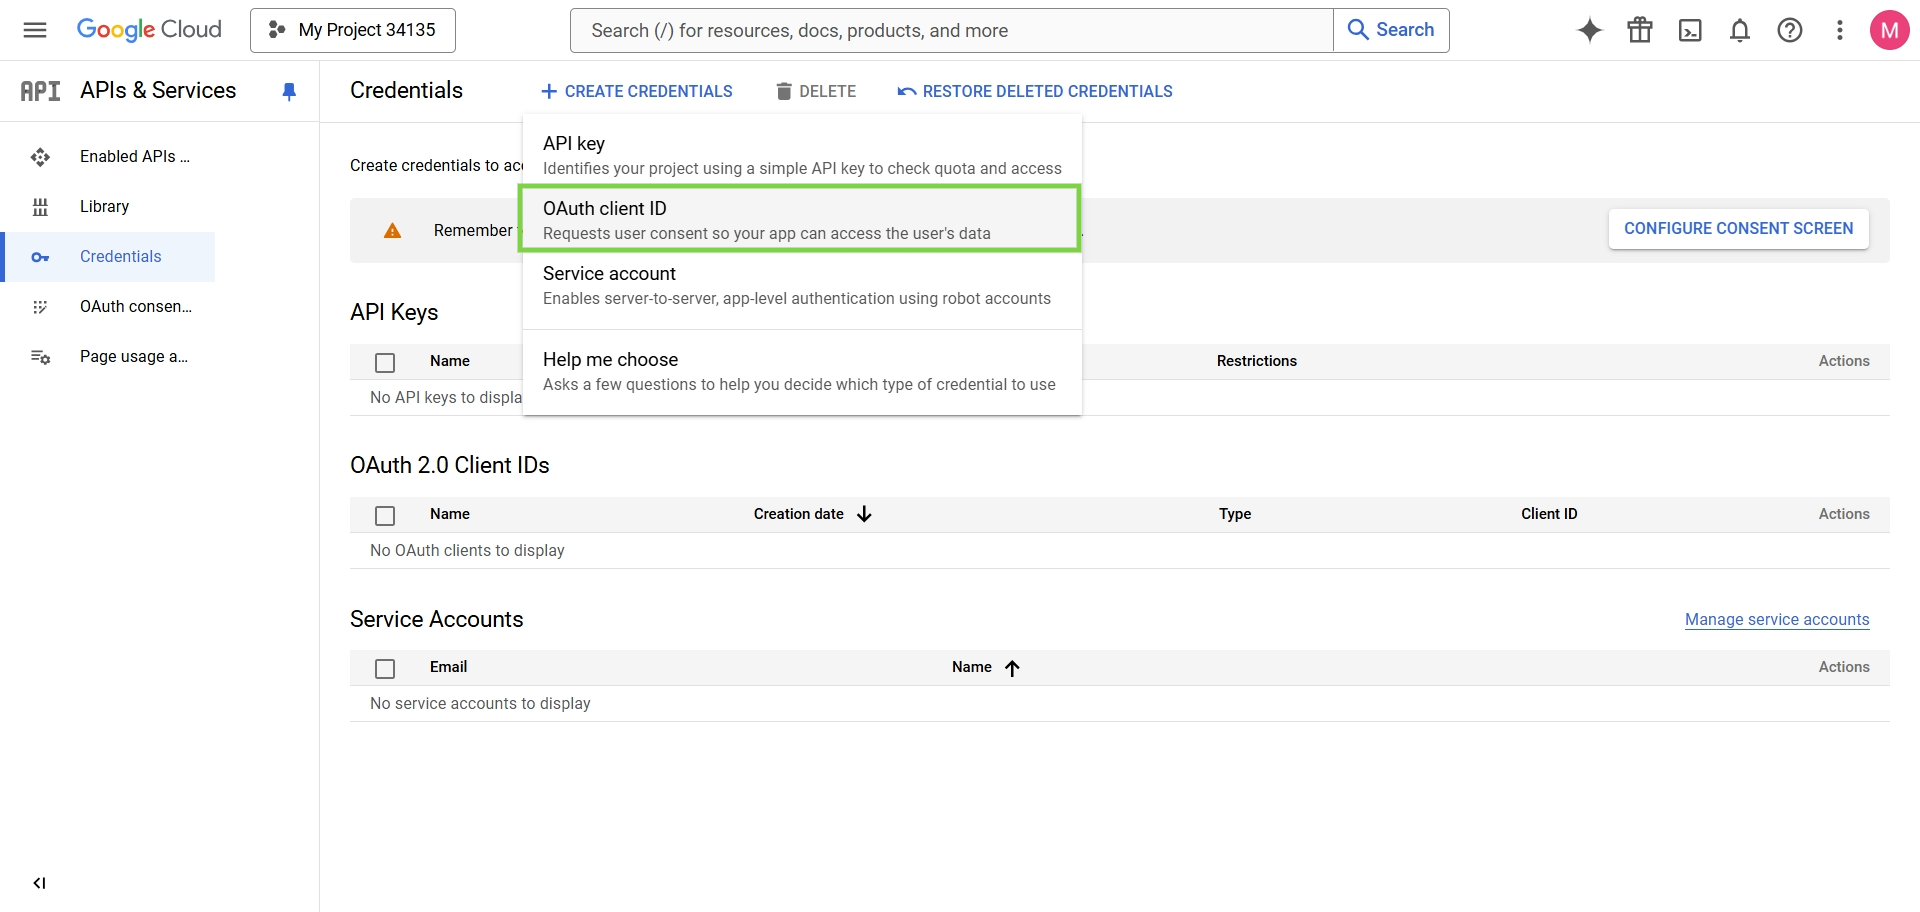Choose OAuth client ID option

tap(802, 219)
